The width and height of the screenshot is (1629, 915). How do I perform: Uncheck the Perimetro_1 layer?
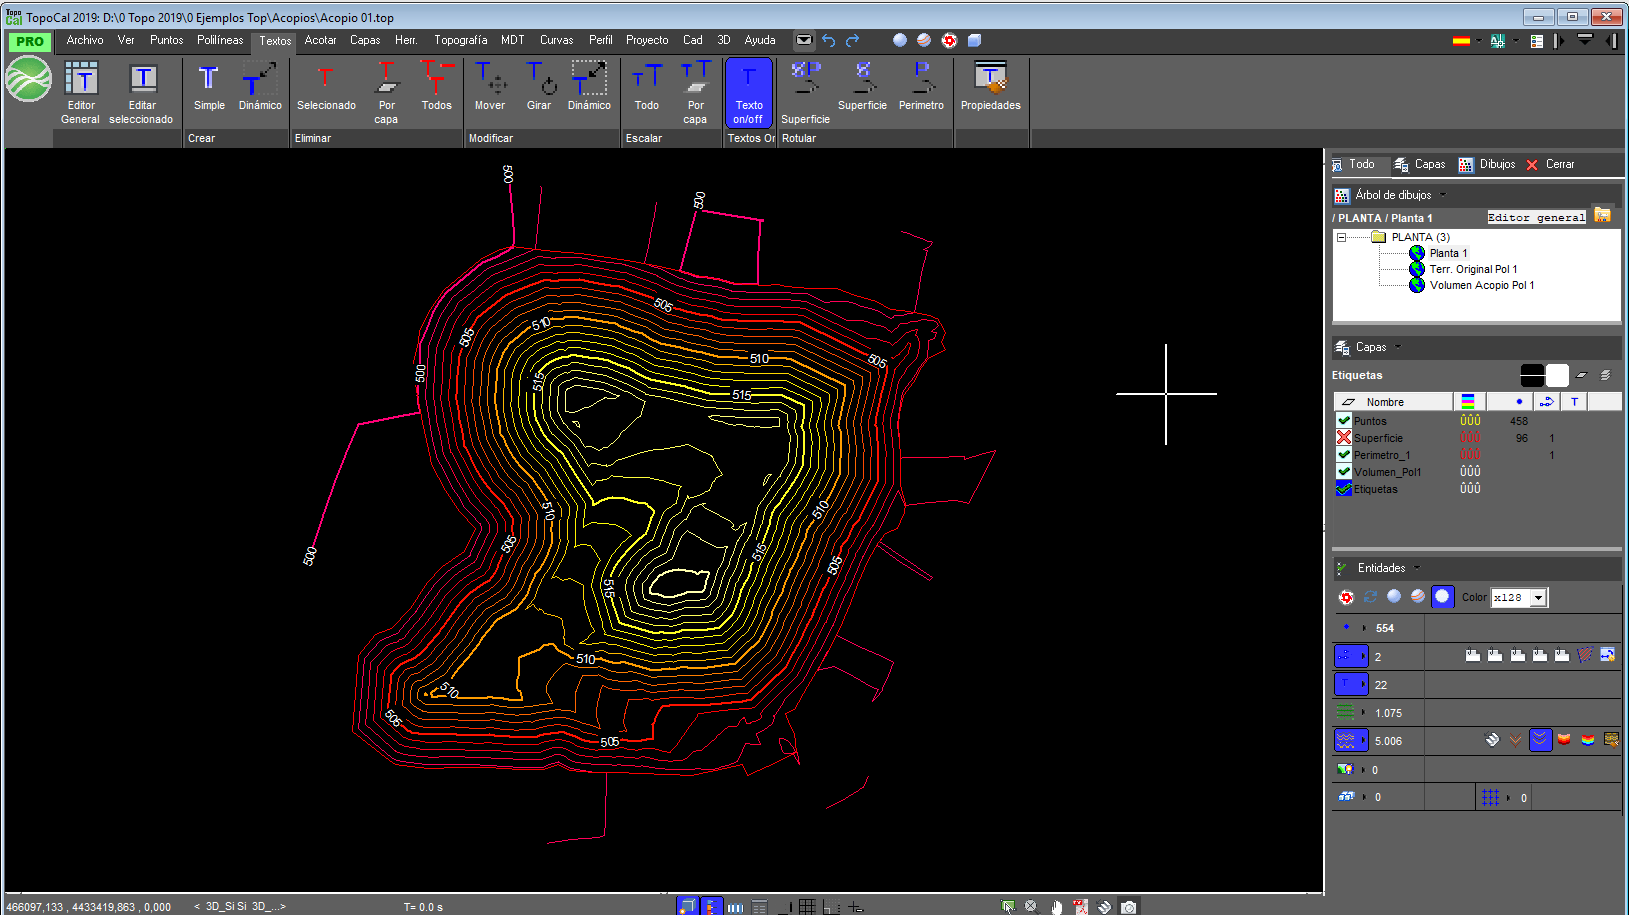[1344, 455]
